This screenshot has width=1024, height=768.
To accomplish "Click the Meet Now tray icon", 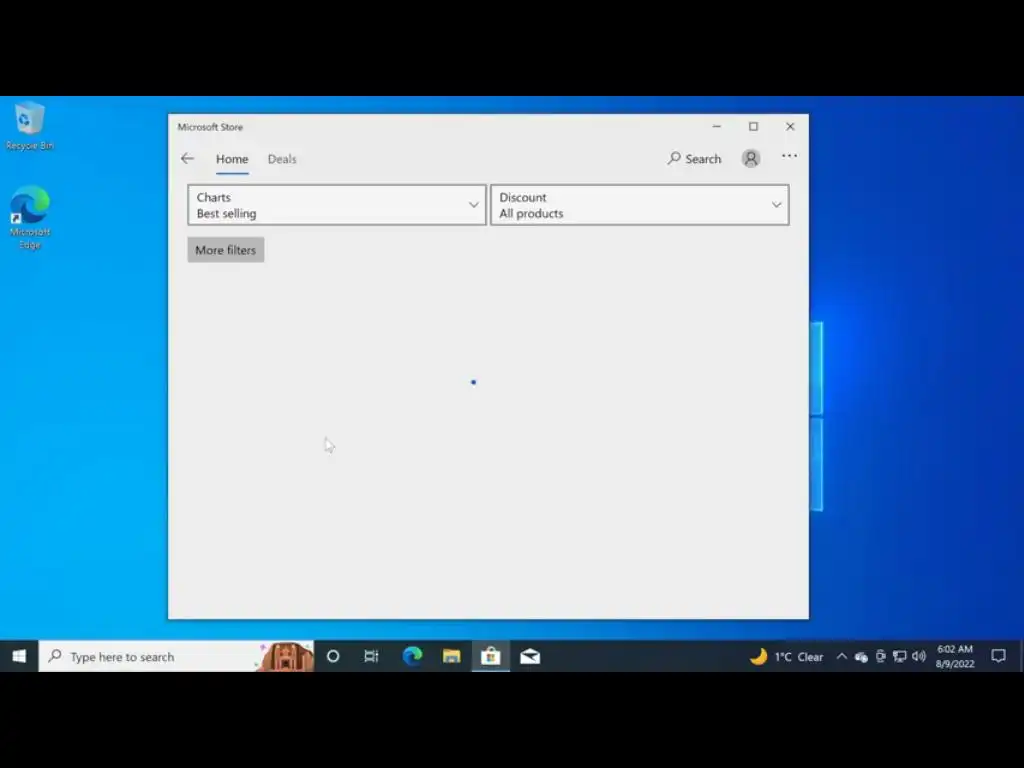I will click(880, 657).
